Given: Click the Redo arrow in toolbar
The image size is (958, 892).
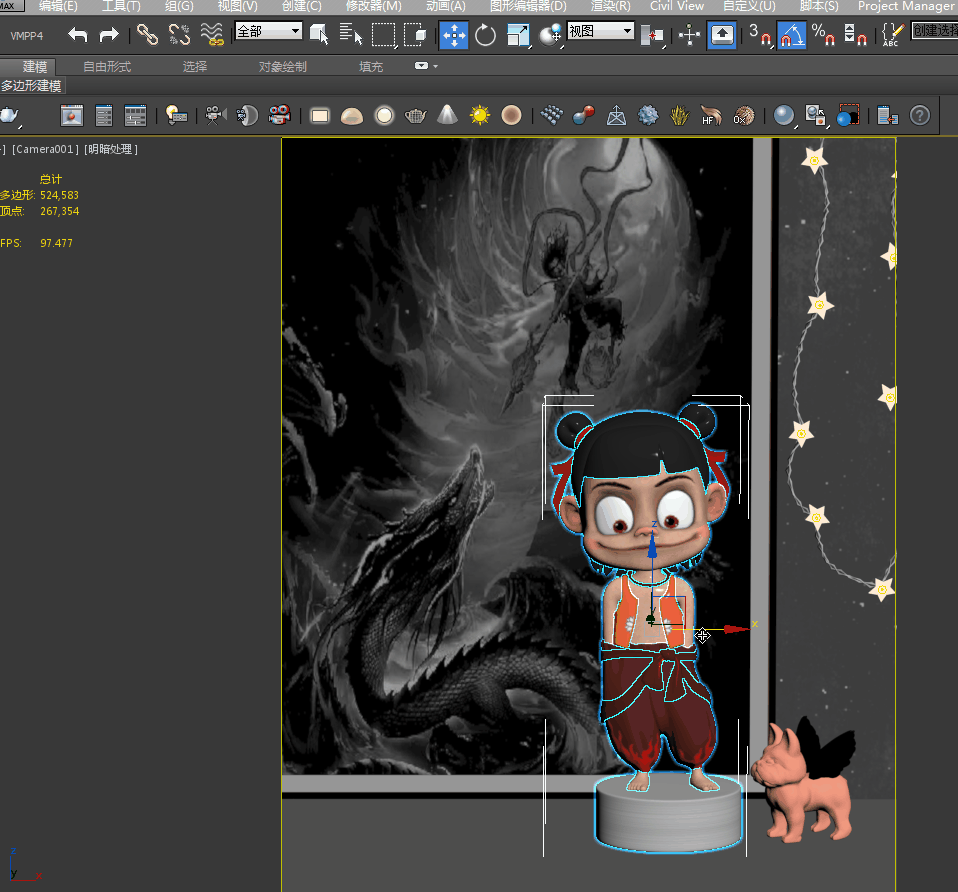Looking at the screenshot, I should click(109, 36).
